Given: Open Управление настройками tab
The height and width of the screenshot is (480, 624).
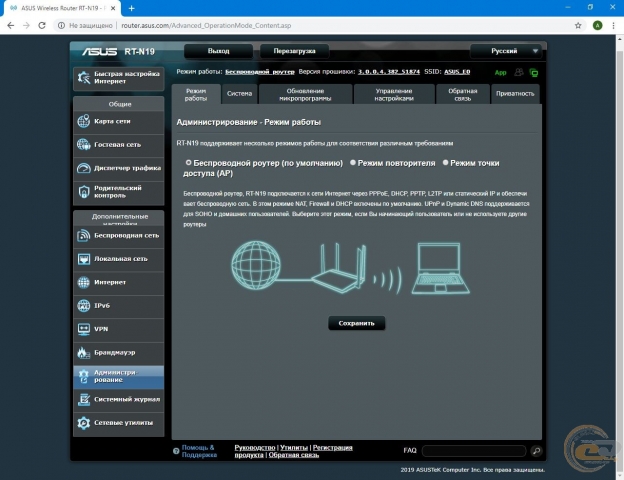Looking at the screenshot, I should tap(394, 94).
